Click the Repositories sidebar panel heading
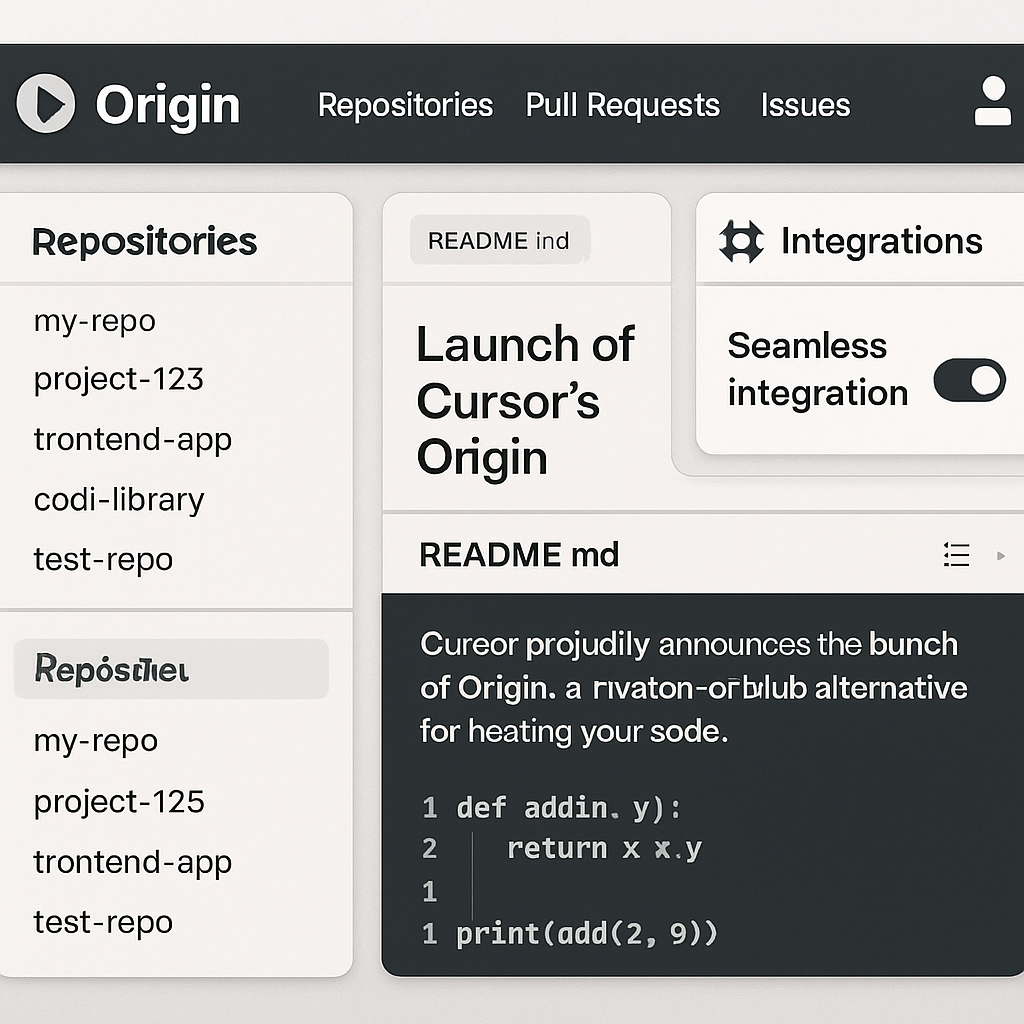Viewport: 1024px width, 1024px height. coord(144,242)
